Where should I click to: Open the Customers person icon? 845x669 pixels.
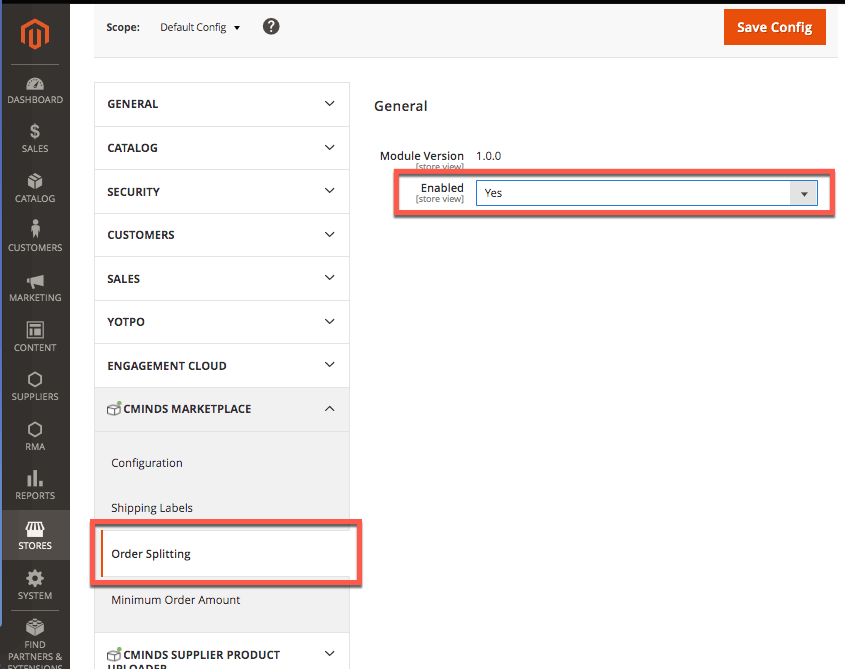(x=35, y=230)
